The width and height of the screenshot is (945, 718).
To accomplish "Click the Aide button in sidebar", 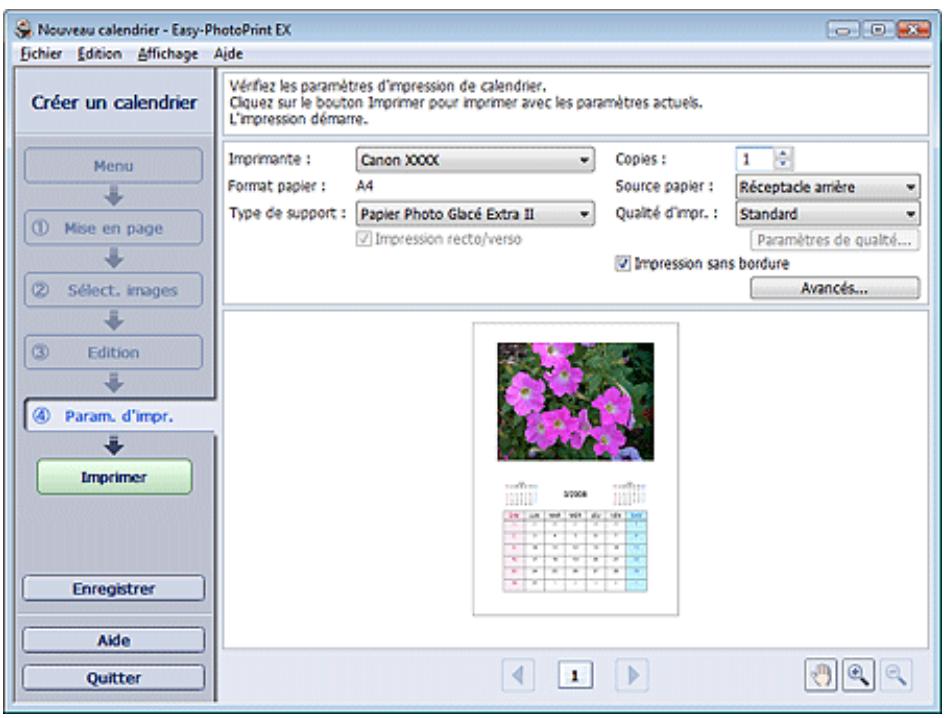I will 113,640.
